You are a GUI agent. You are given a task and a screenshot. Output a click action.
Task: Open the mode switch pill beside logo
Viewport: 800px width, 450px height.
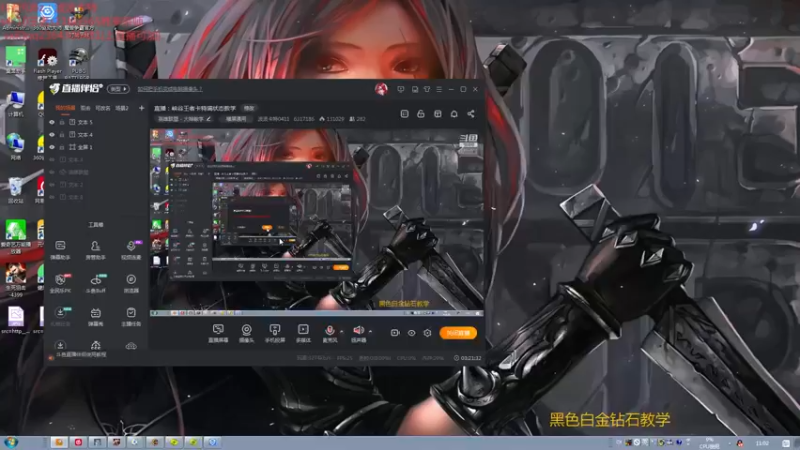118,89
